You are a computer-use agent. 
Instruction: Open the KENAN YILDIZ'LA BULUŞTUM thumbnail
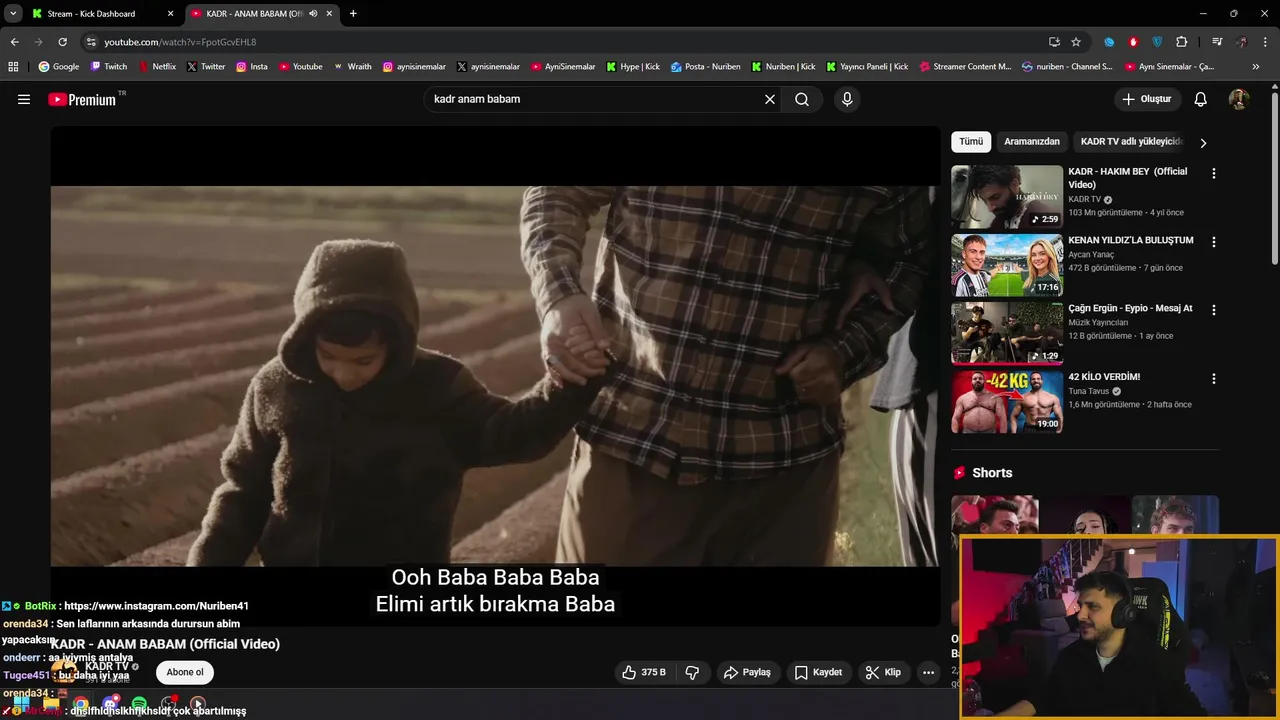click(x=1007, y=265)
